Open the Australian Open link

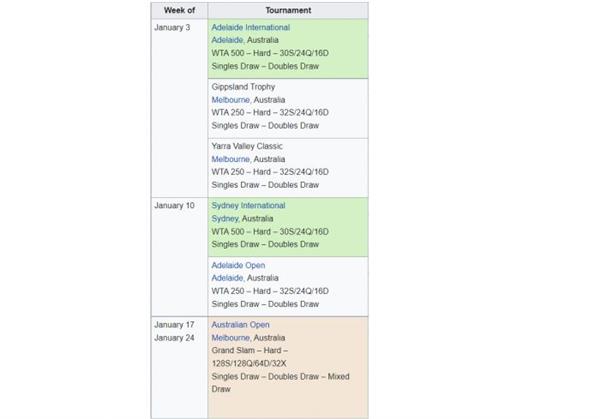click(240, 324)
